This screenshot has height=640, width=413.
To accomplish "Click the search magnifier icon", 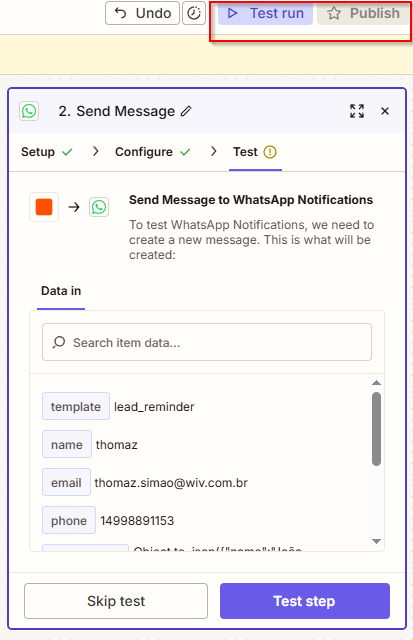I will (59, 342).
